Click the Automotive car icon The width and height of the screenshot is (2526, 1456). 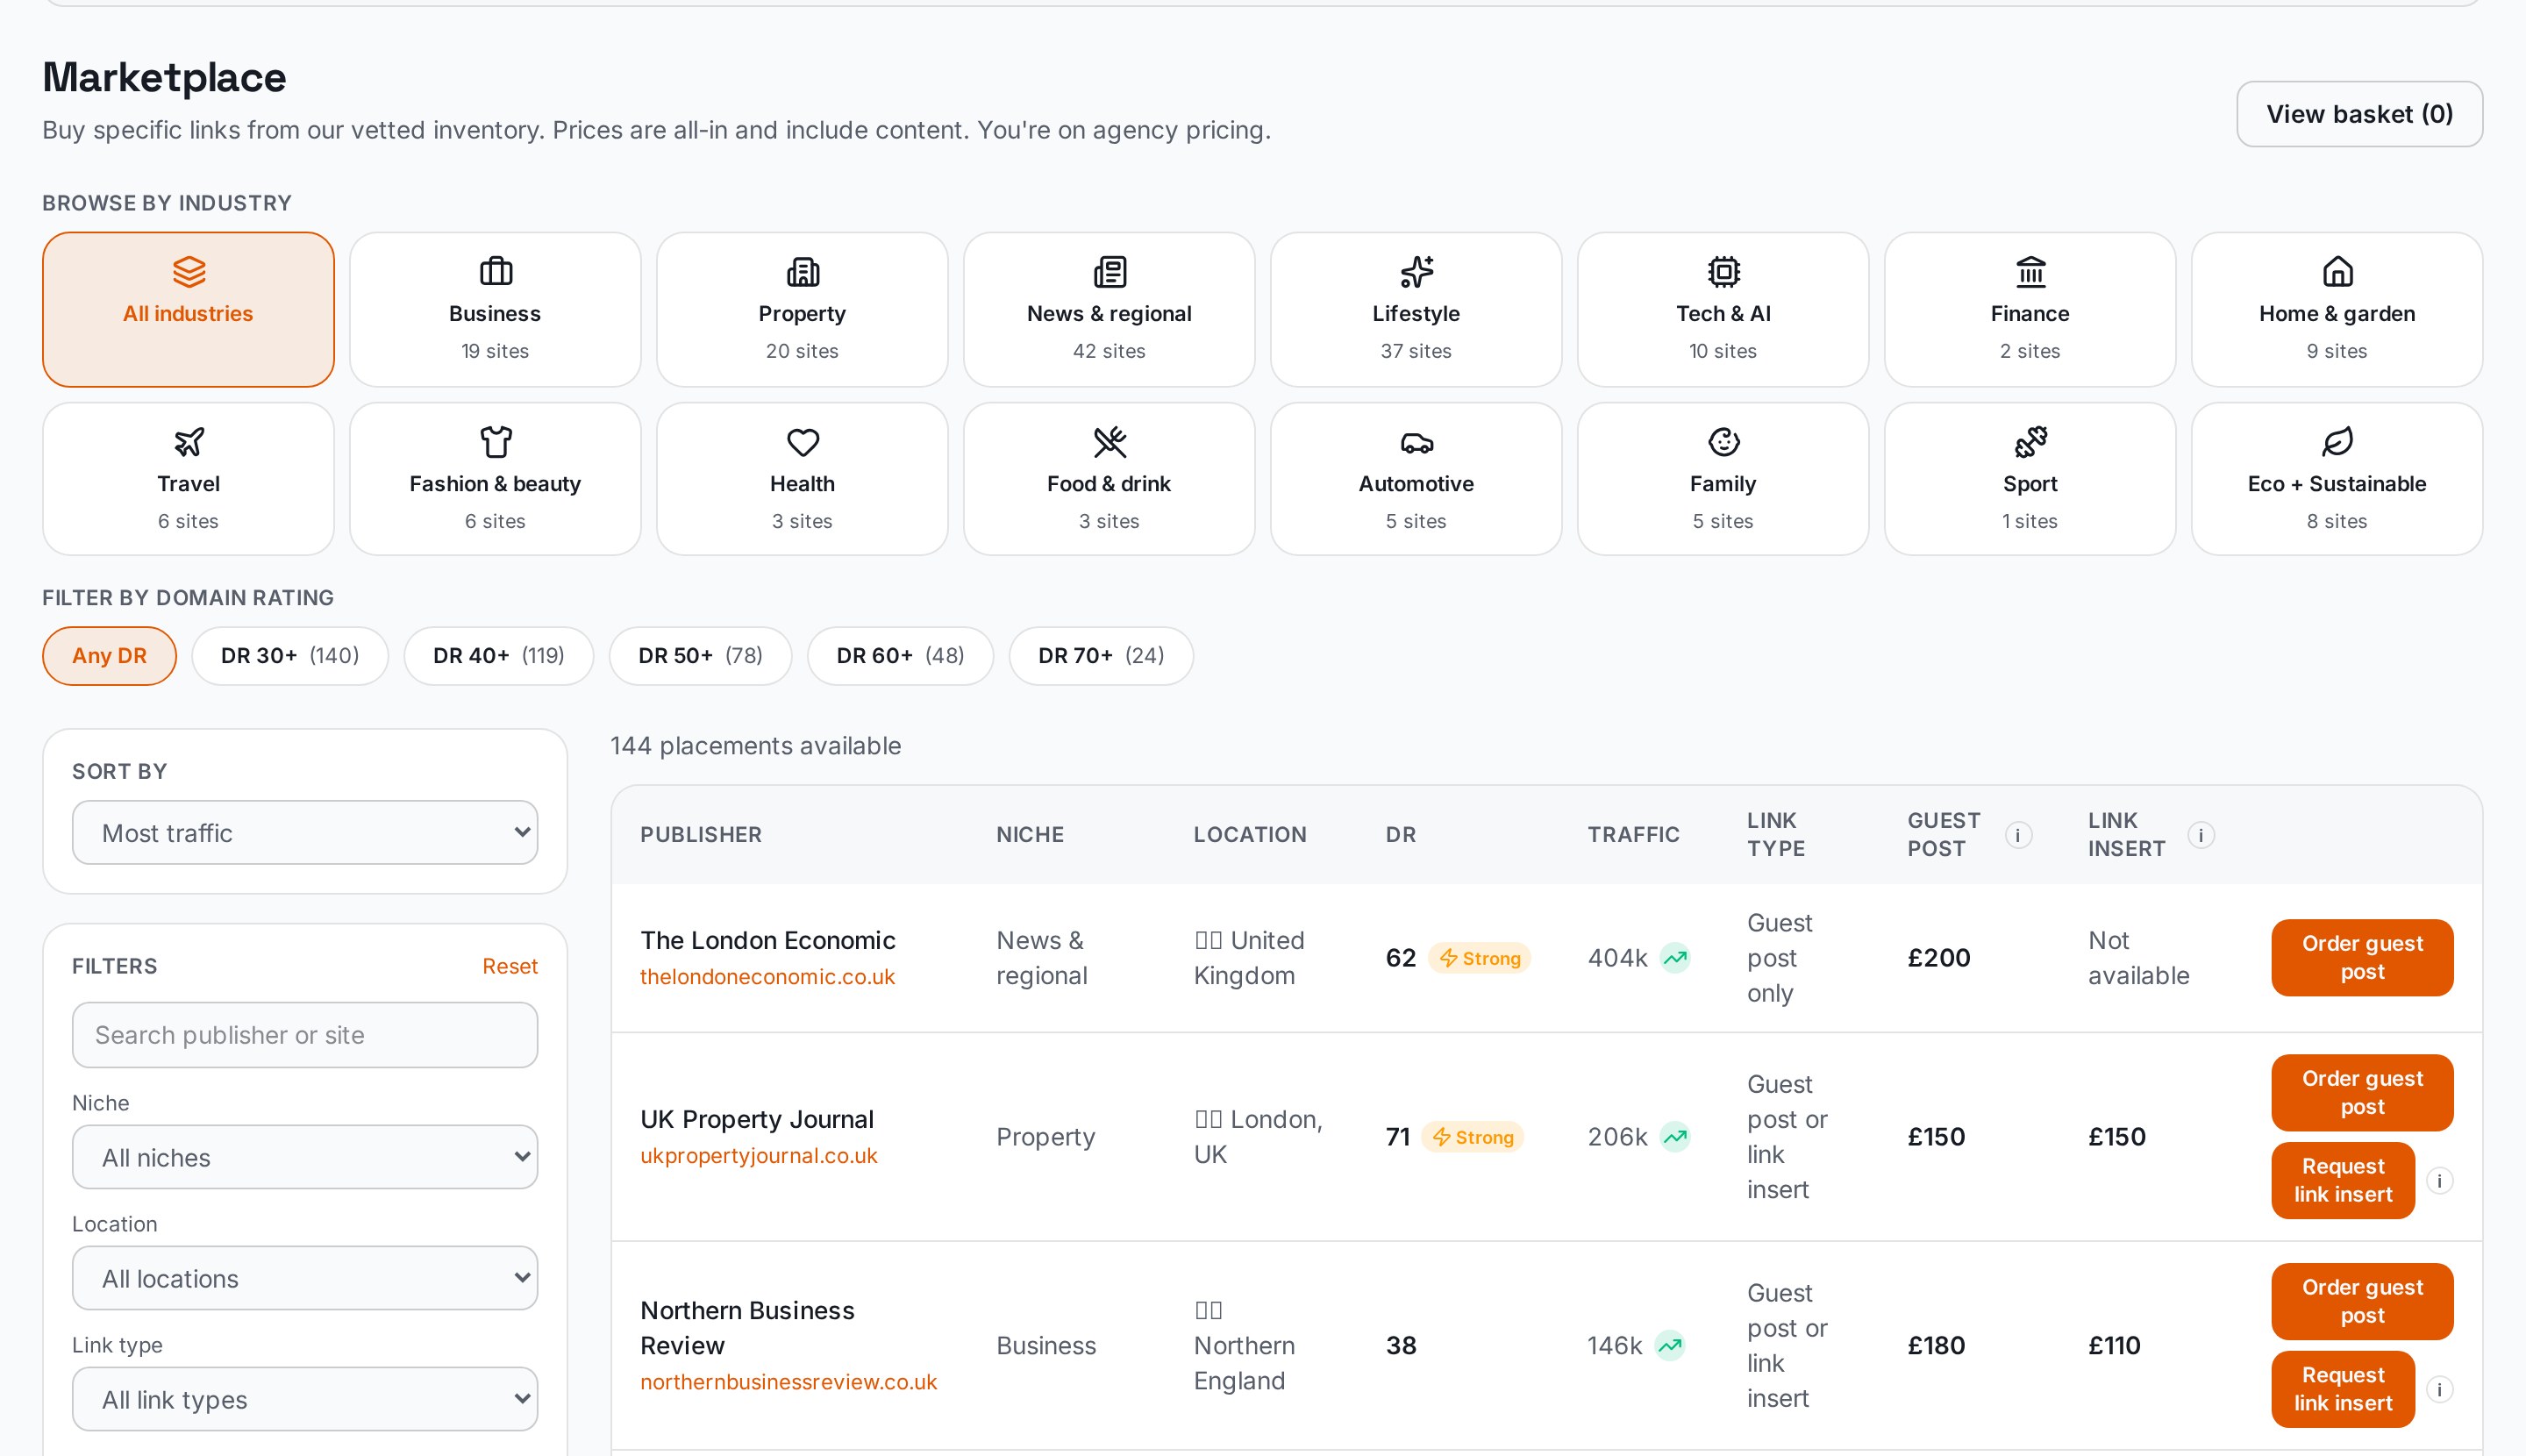click(1416, 441)
